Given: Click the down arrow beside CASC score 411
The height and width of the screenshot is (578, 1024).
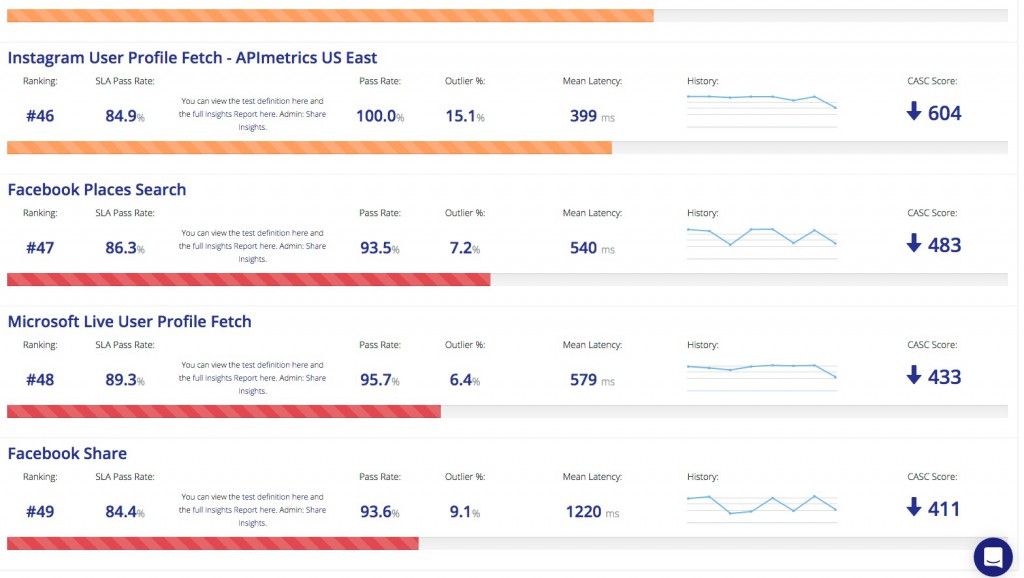Looking at the screenshot, I should [x=914, y=507].
